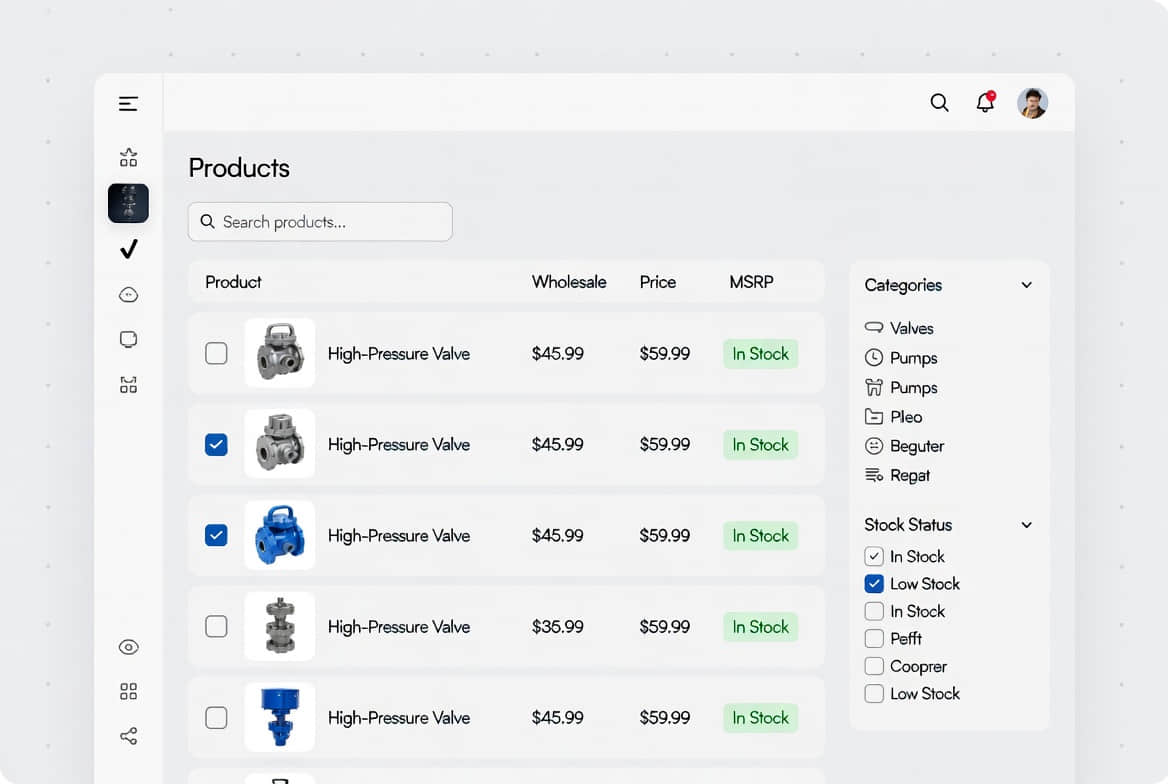Uncheck the blue valve product row checkbox
Image resolution: width=1168 pixels, height=784 pixels.
point(216,535)
